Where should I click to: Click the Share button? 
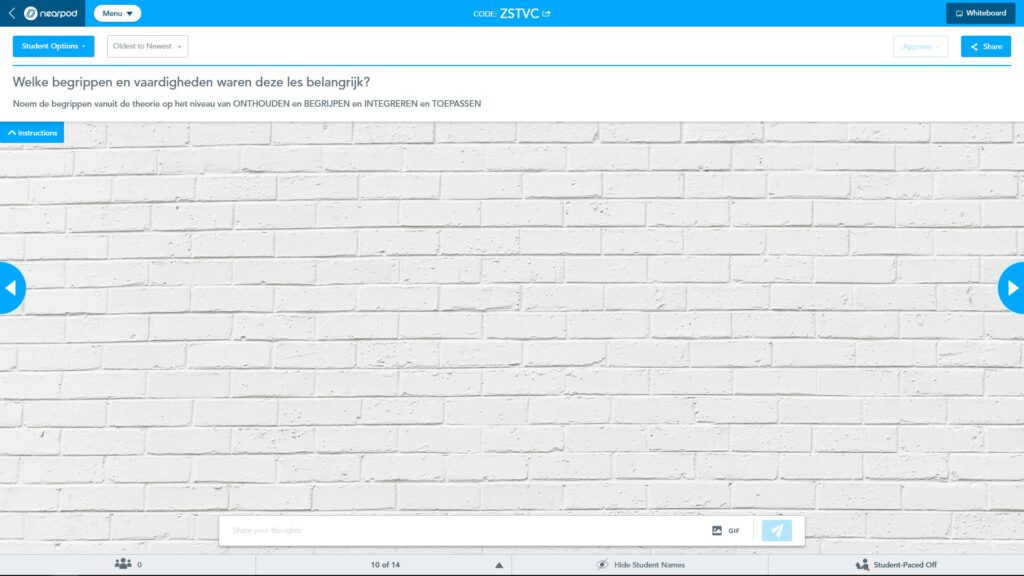coord(985,46)
